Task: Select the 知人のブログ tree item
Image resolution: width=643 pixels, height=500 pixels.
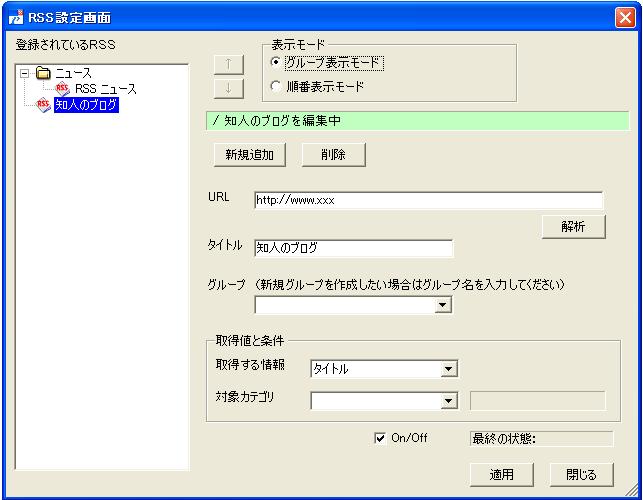Action: pos(87,104)
